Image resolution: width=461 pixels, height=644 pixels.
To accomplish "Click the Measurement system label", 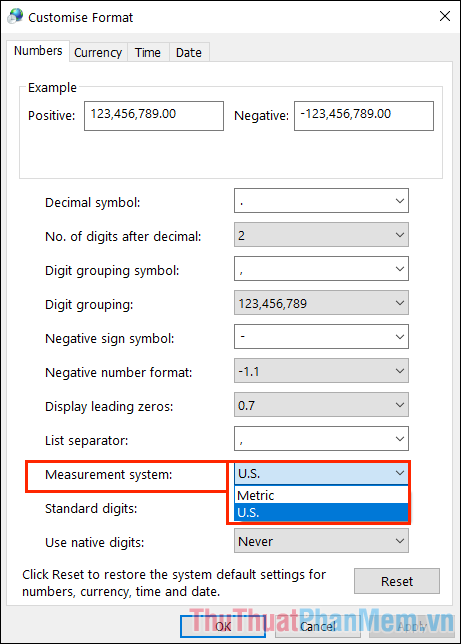I will pyautogui.click(x=108, y=475).
